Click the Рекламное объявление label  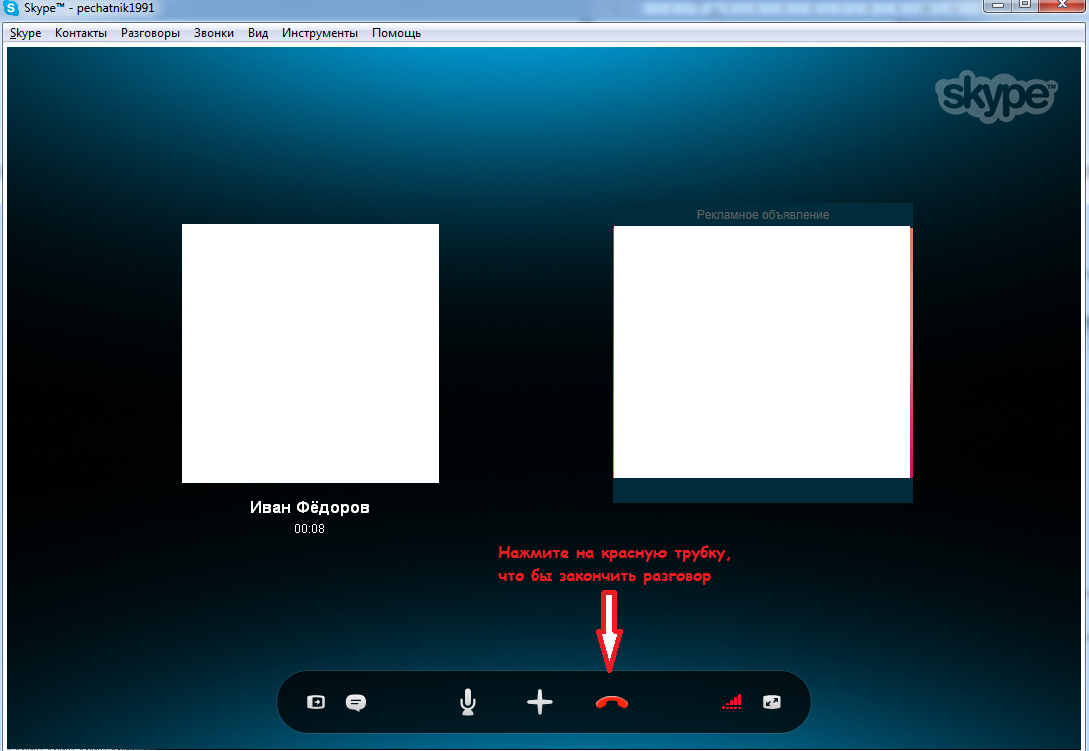(x=763, y=215)
